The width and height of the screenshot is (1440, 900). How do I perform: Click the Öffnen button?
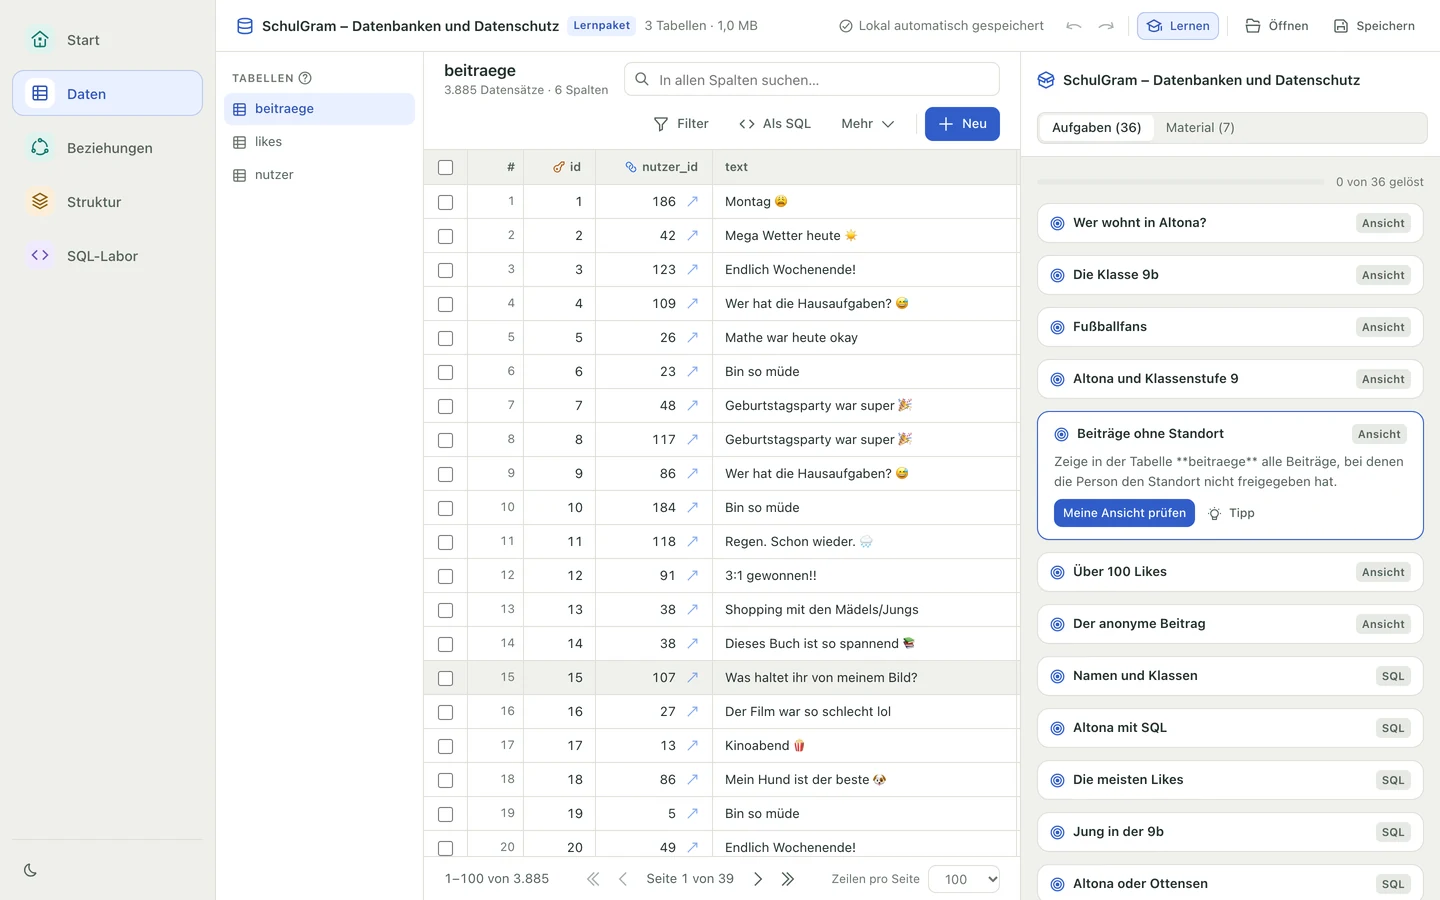pos(1276,26)
